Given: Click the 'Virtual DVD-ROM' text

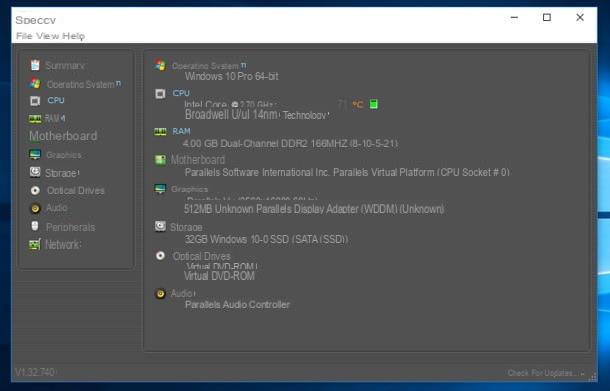Looking at the screenshot, I should pos(219,276).
